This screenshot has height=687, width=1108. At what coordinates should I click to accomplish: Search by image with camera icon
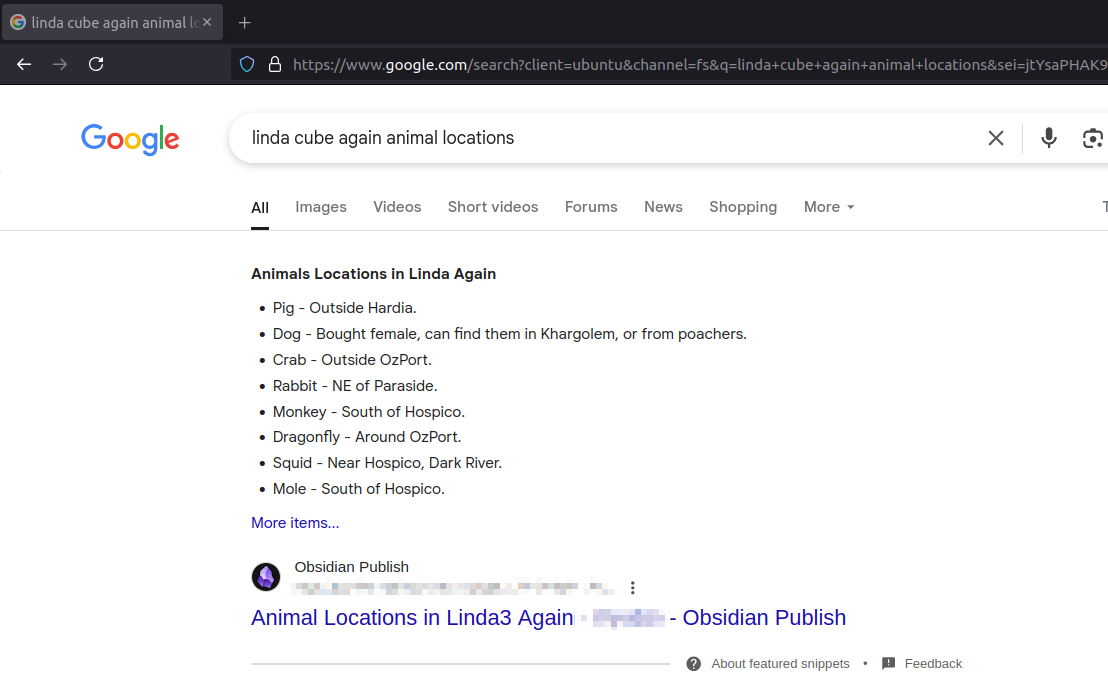click(x=1092, y=138)
